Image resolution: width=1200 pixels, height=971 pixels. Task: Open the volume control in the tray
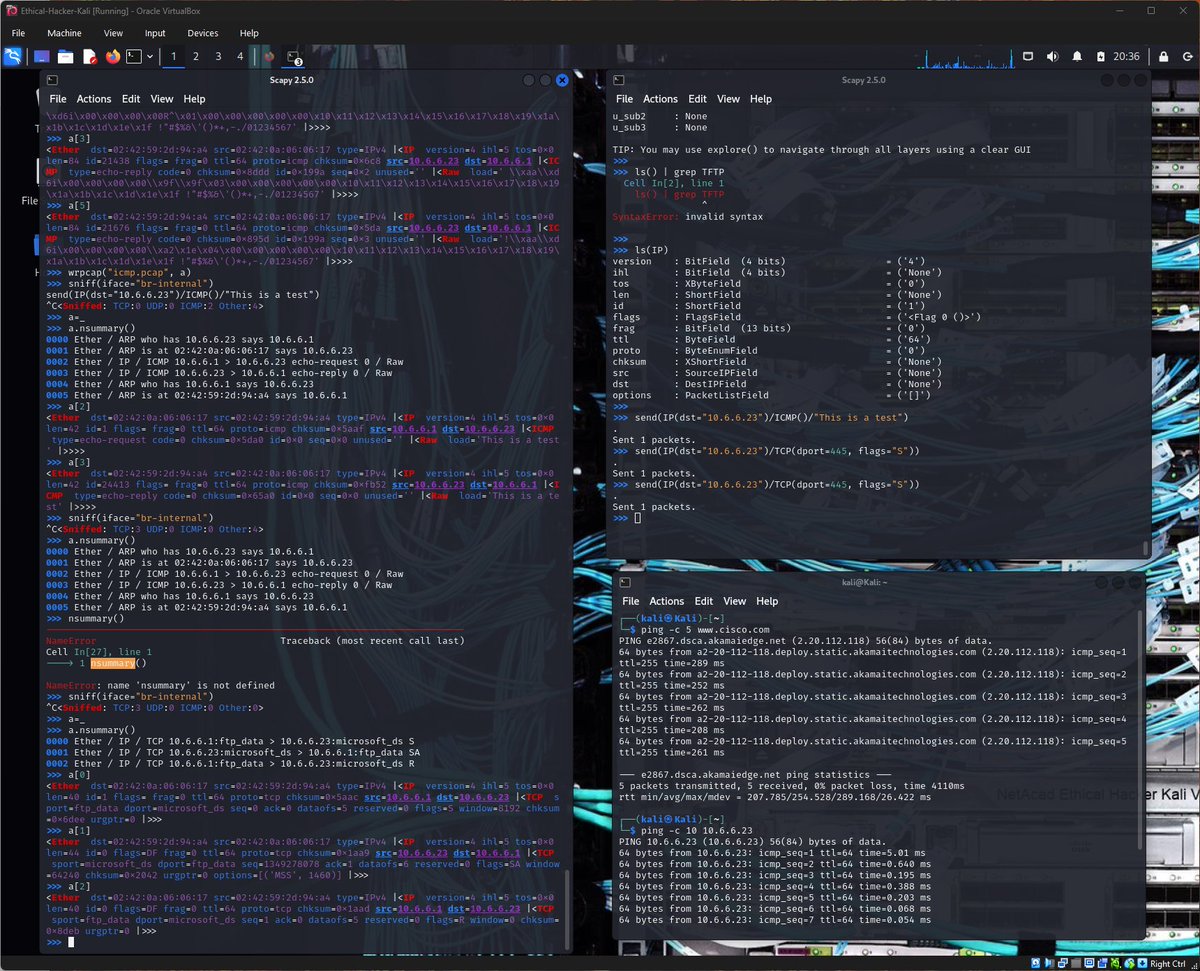pos(1052,57)
